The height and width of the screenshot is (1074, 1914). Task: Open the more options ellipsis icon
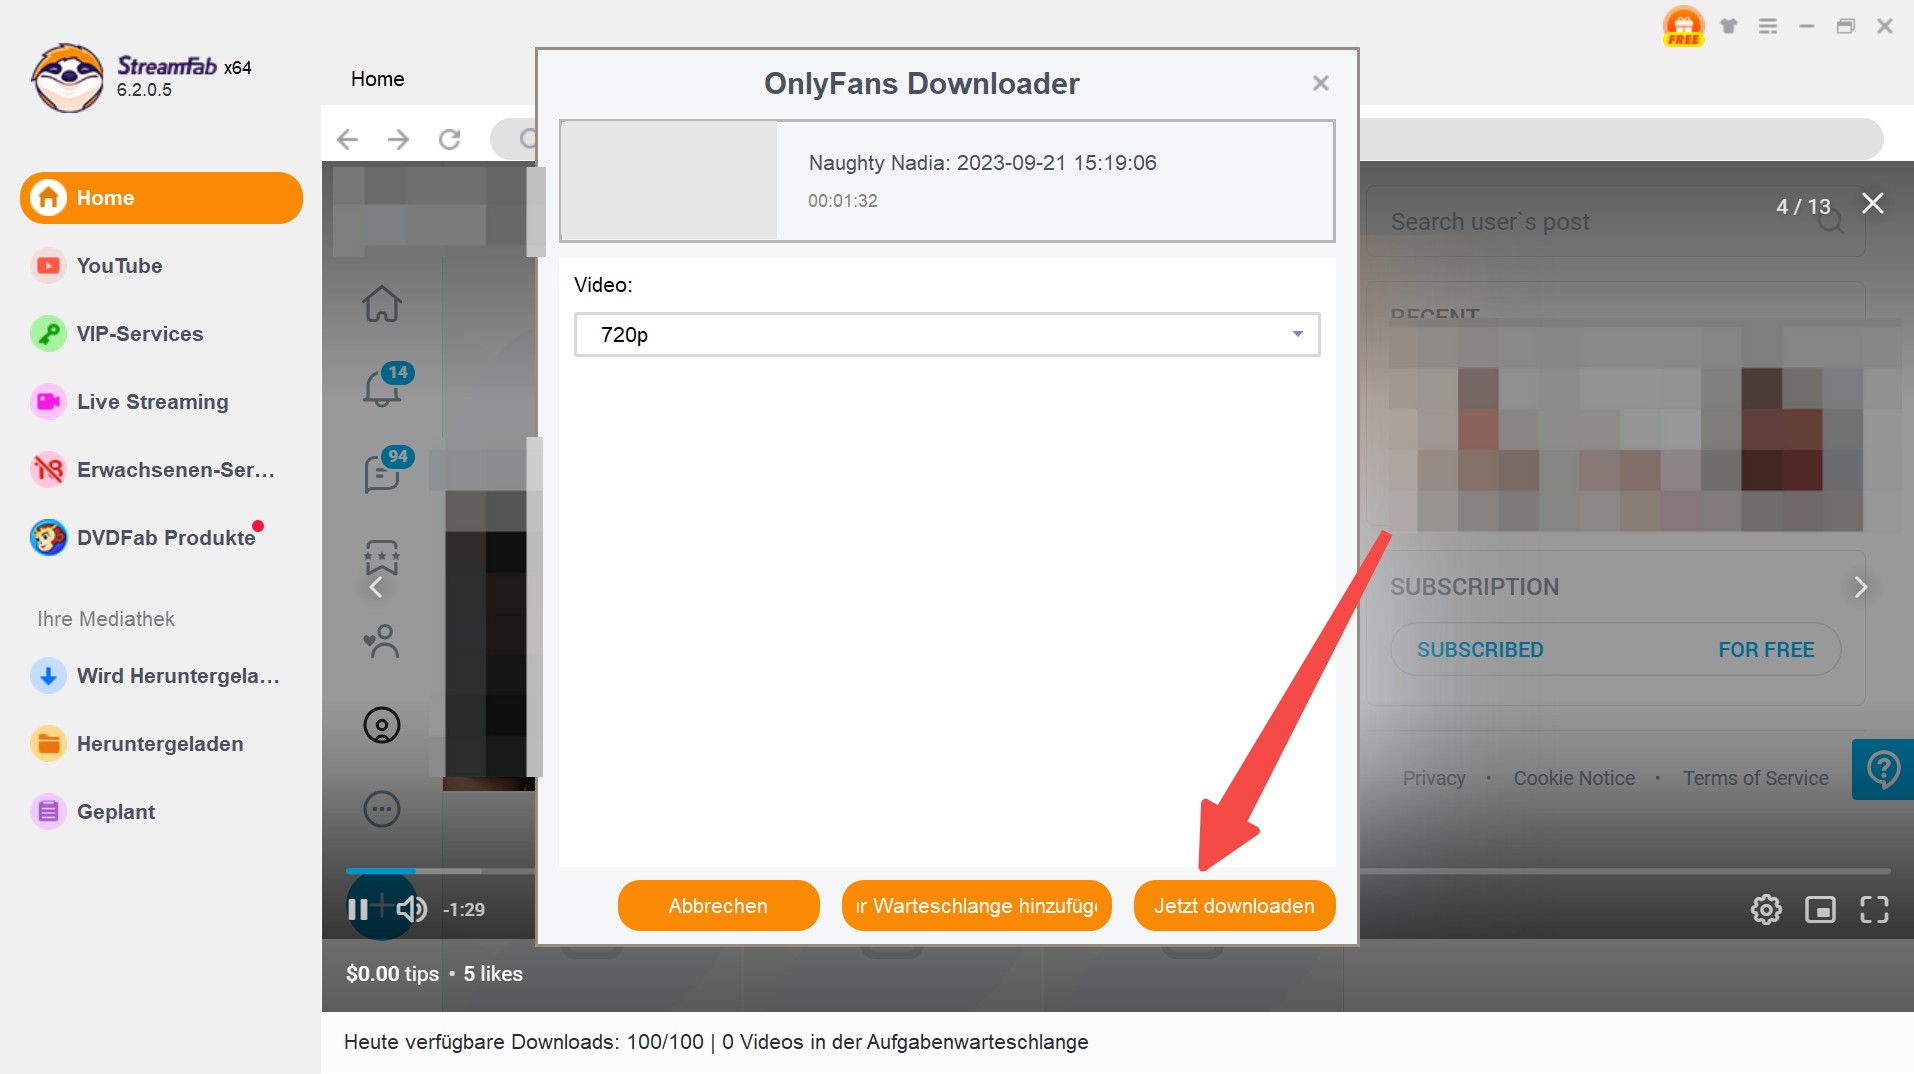pos(382,809)
